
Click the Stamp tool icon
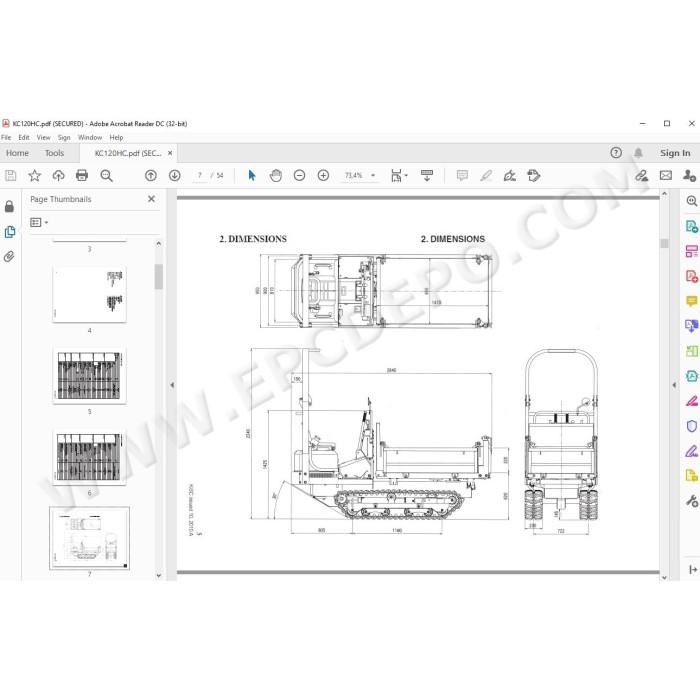tap(533, 175)
